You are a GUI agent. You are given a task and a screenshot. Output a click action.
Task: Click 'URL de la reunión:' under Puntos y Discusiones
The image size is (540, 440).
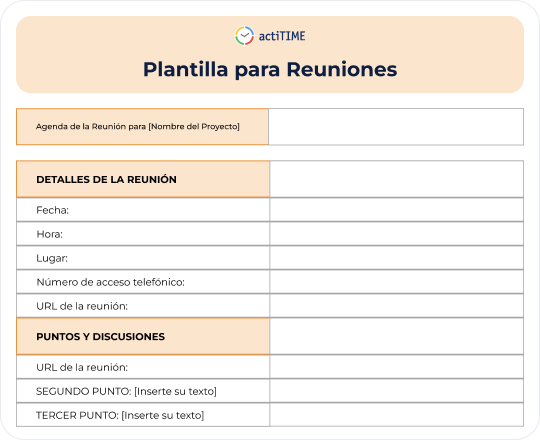(x=82, y=367)
